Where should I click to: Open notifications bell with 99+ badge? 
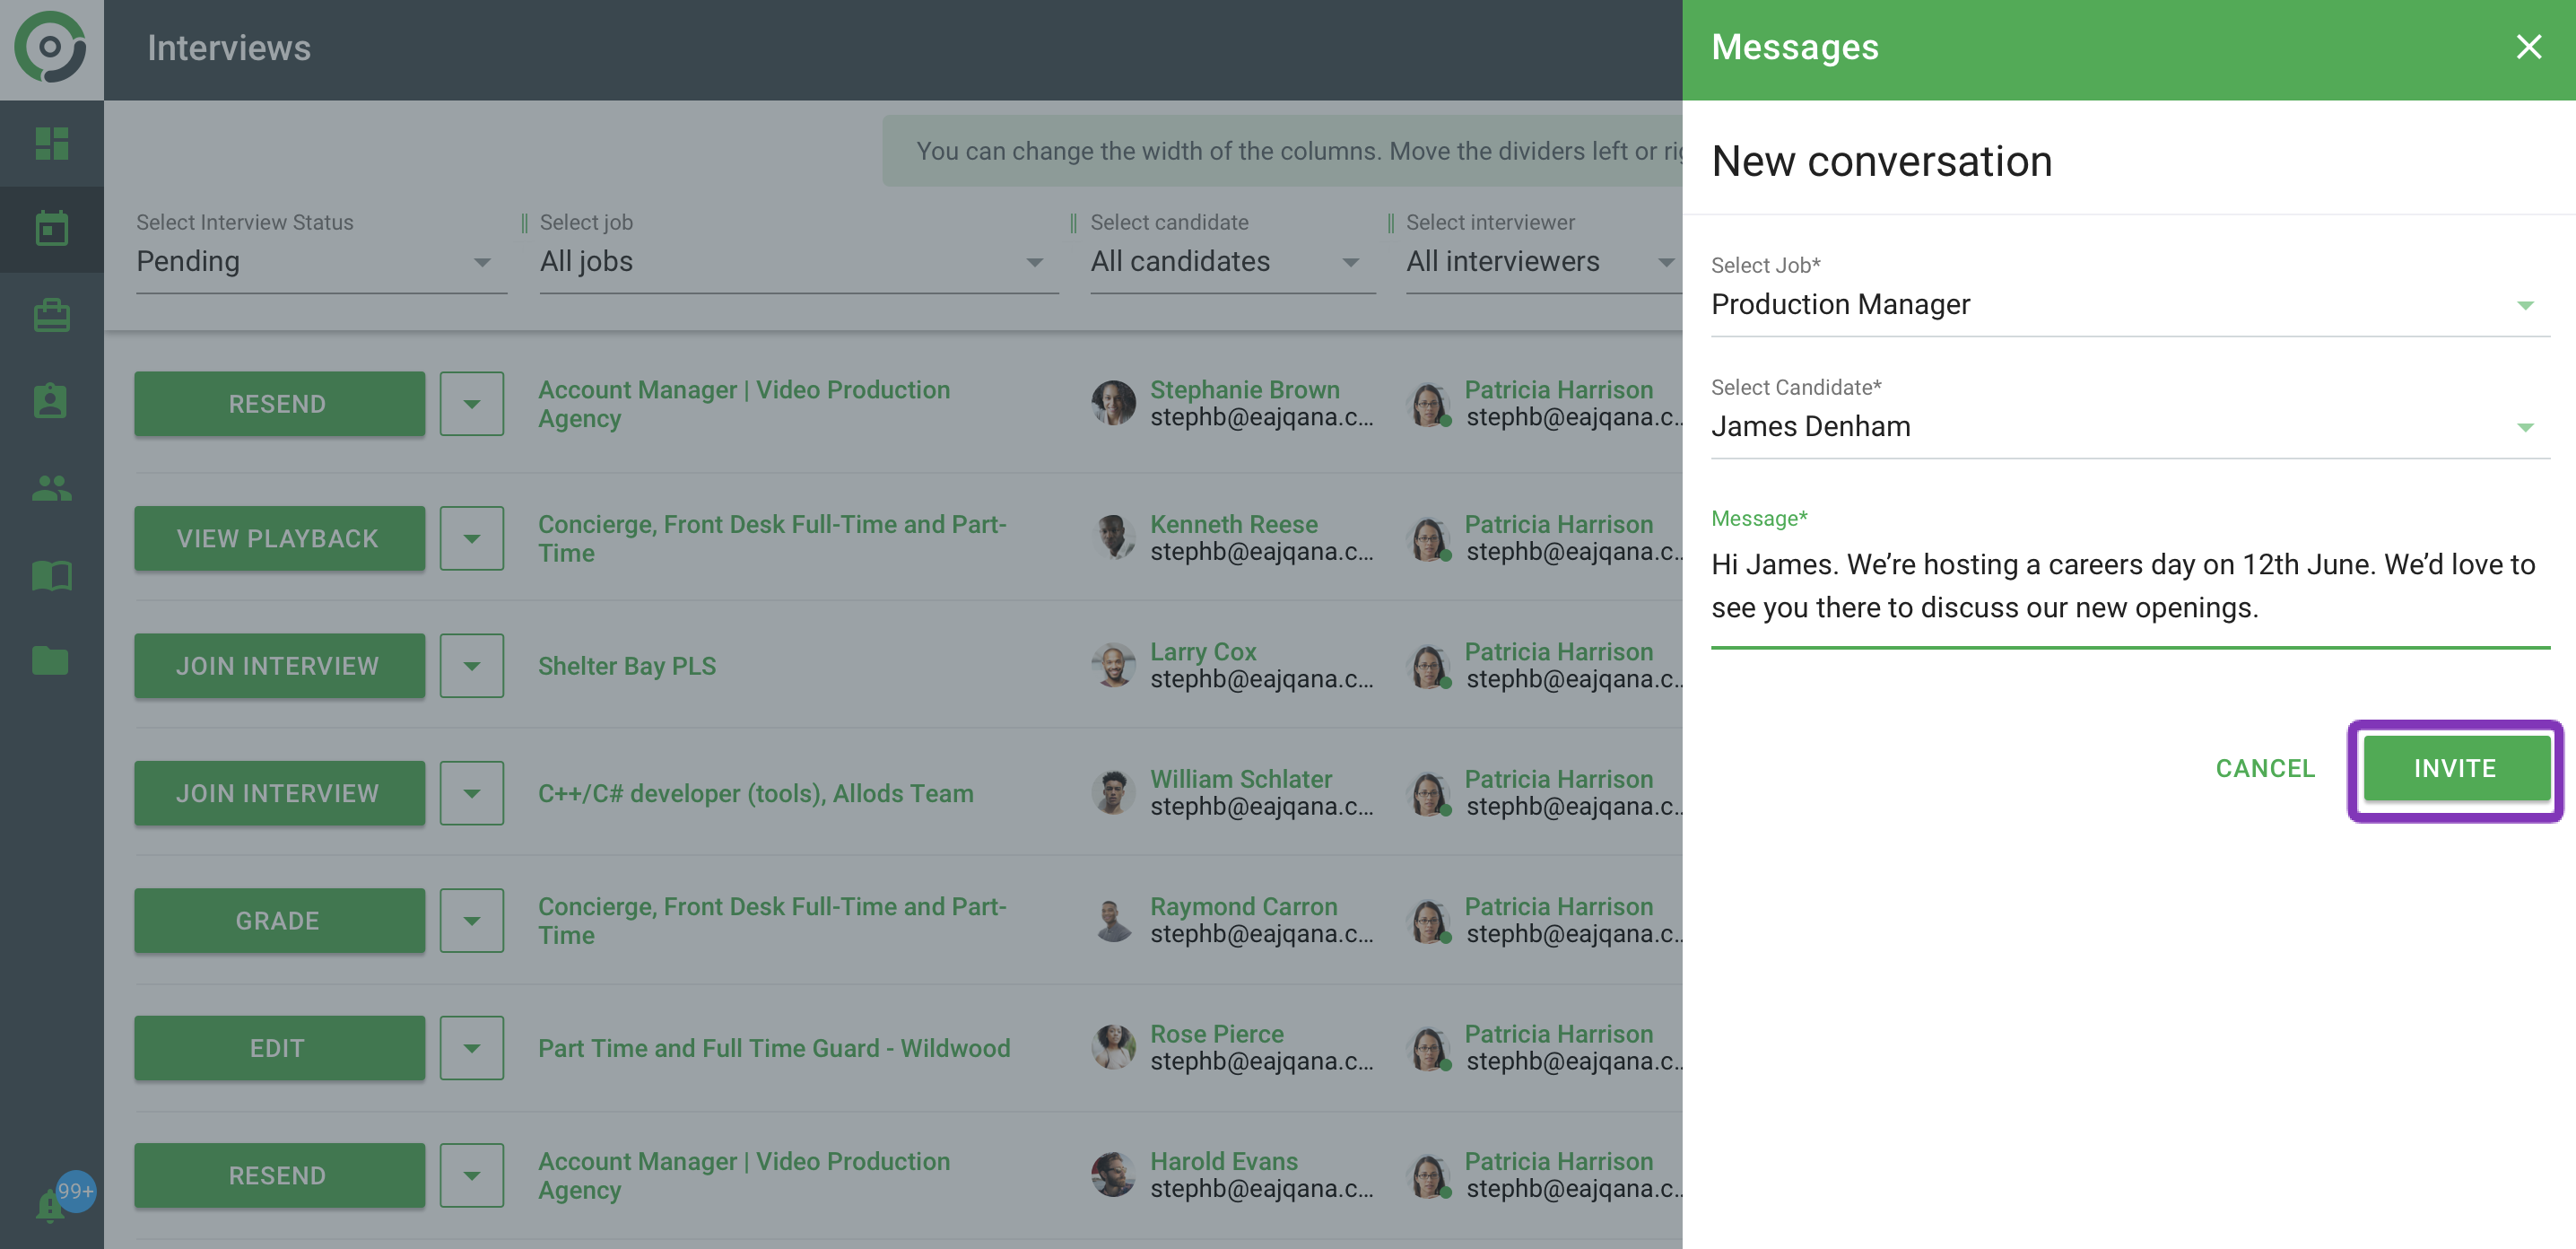tap(52, 1203)
